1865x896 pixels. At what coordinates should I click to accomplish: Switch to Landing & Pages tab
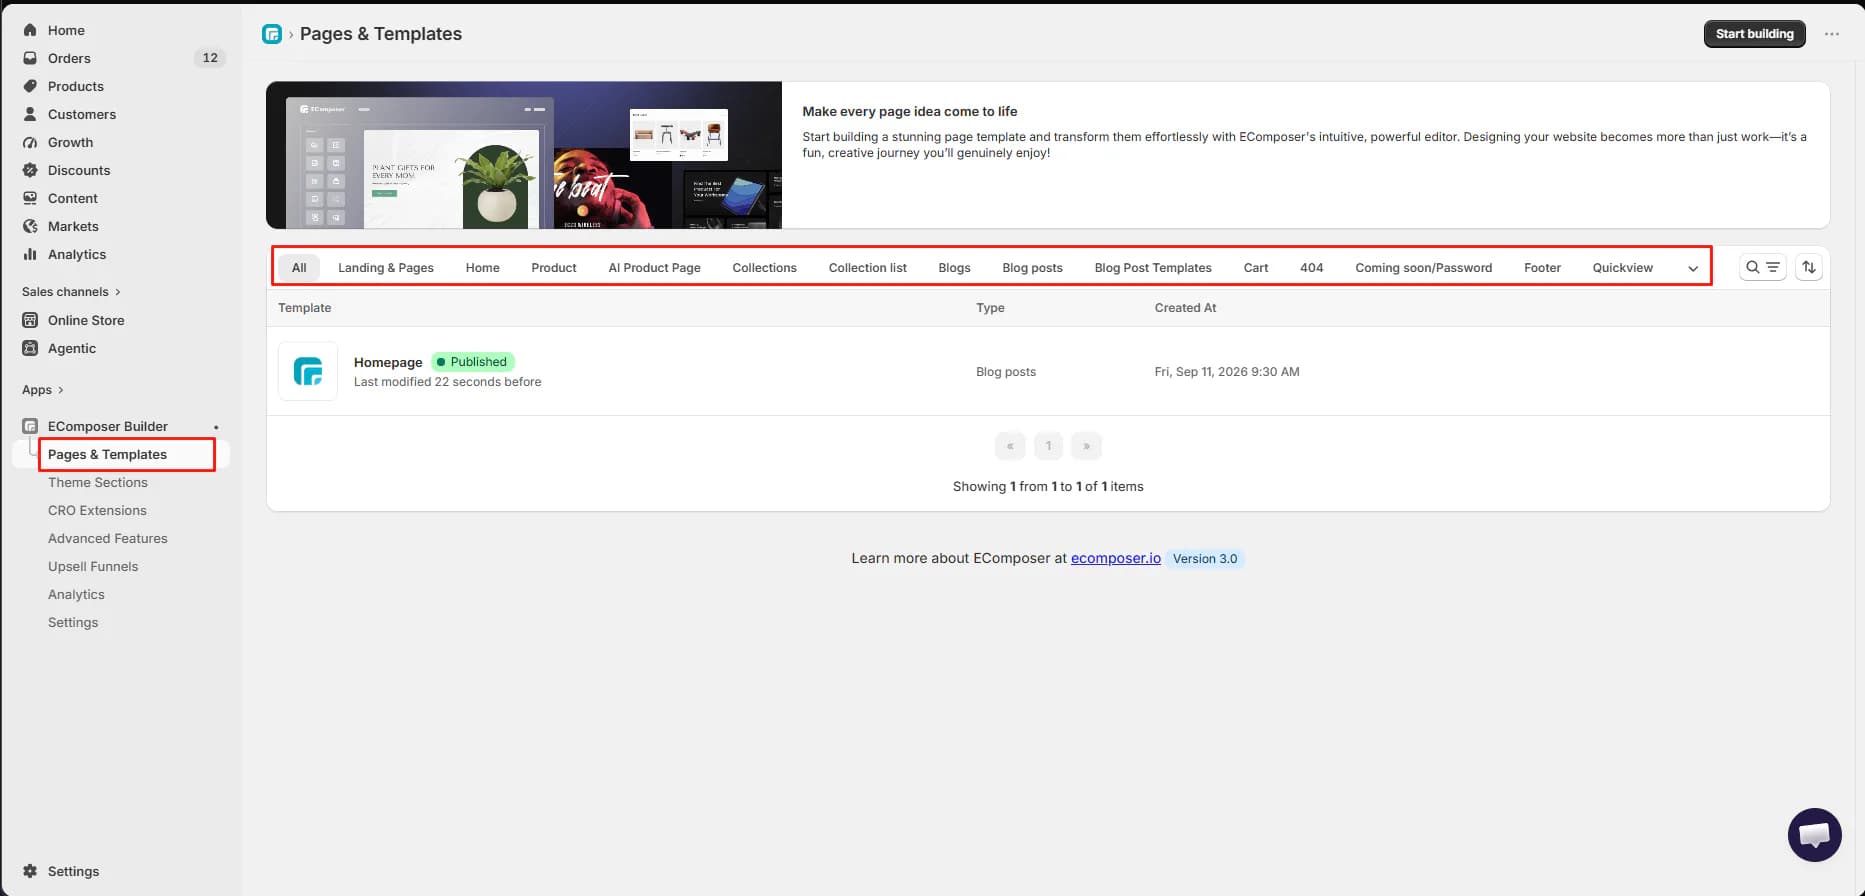(x=386, y=268)
